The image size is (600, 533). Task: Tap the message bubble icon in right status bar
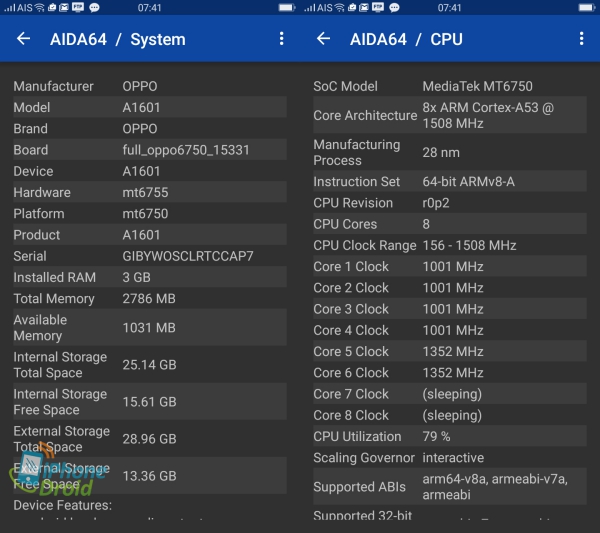394,8
